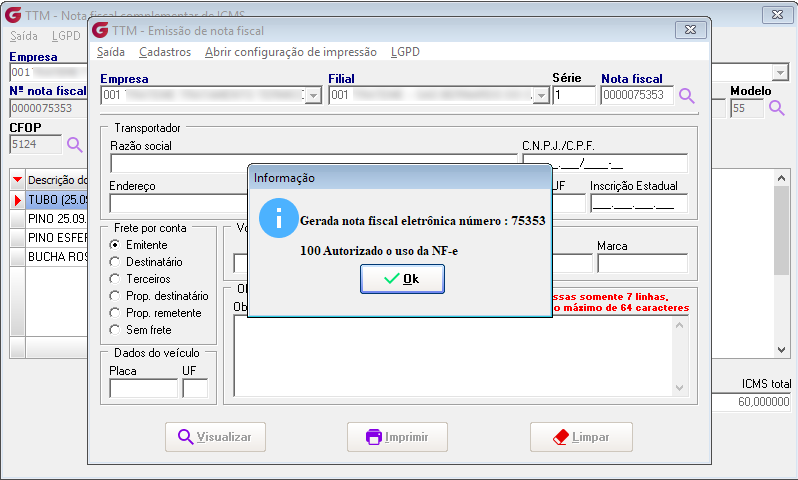Click the background grid scrollbar up arrow
This screenshot has width=798, height=480.
click(x=782, y=178)
